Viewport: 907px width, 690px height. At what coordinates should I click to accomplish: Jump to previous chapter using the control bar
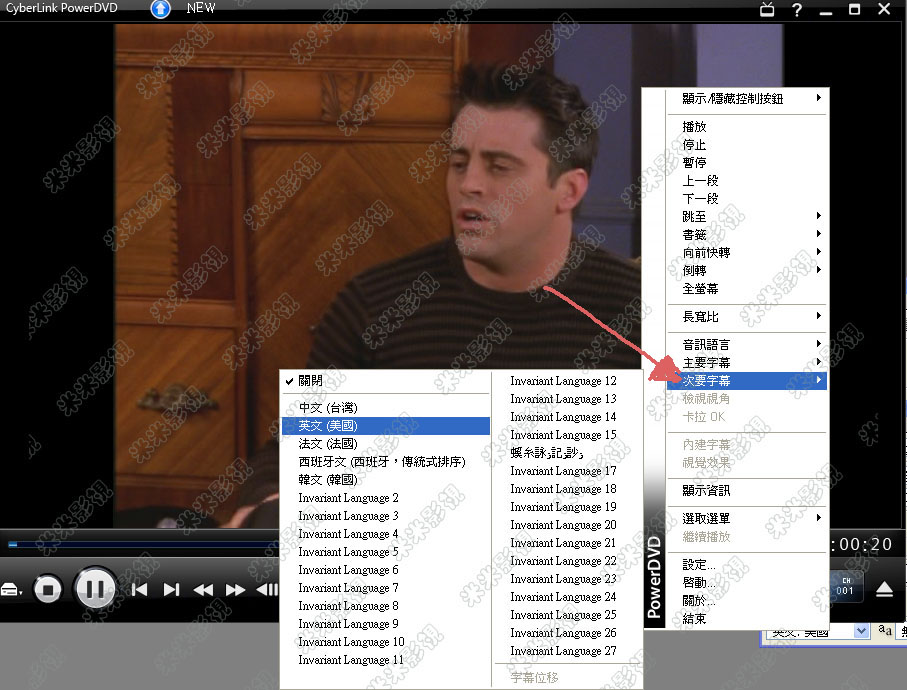(x=139, y=589)
